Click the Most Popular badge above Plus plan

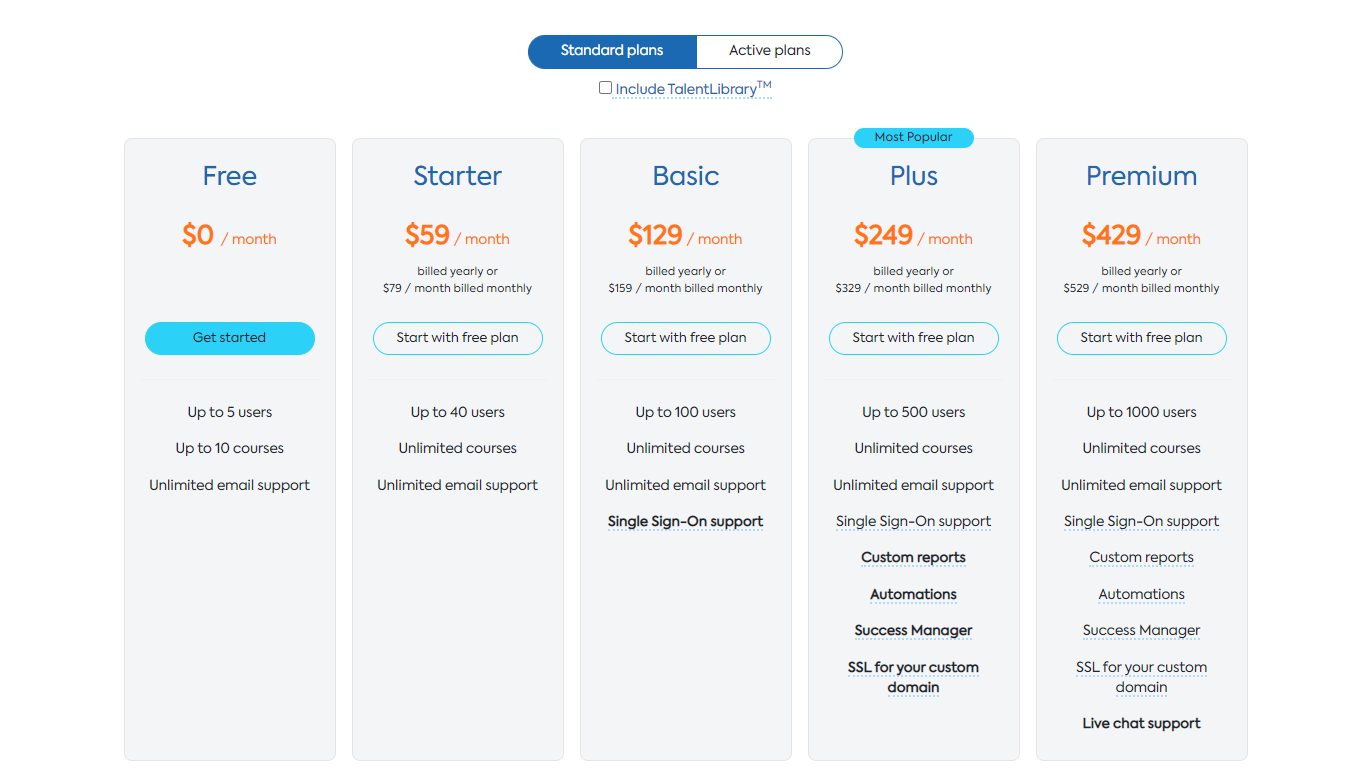pos(913,137)
